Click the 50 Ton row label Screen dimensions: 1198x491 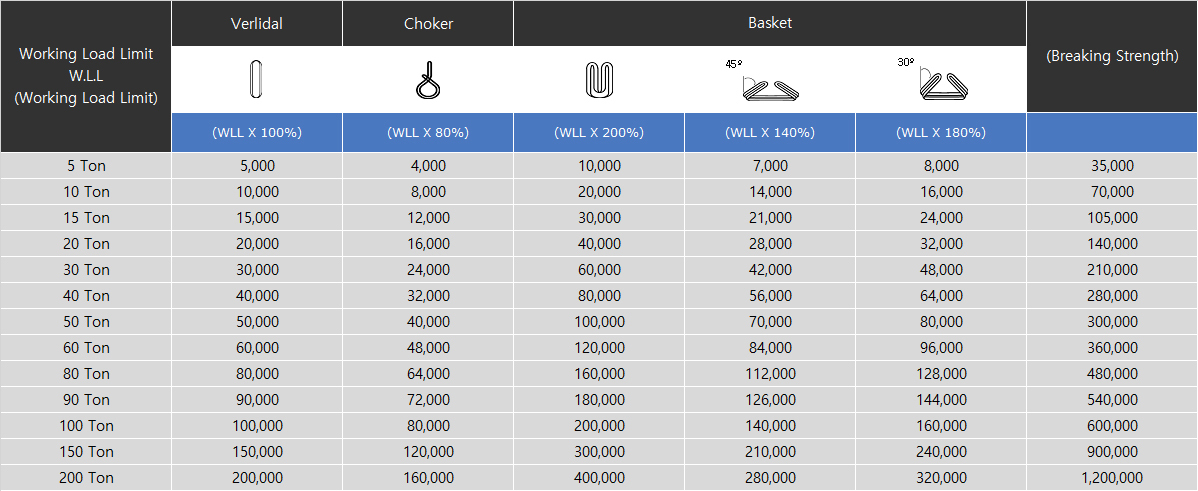[86, 322]
